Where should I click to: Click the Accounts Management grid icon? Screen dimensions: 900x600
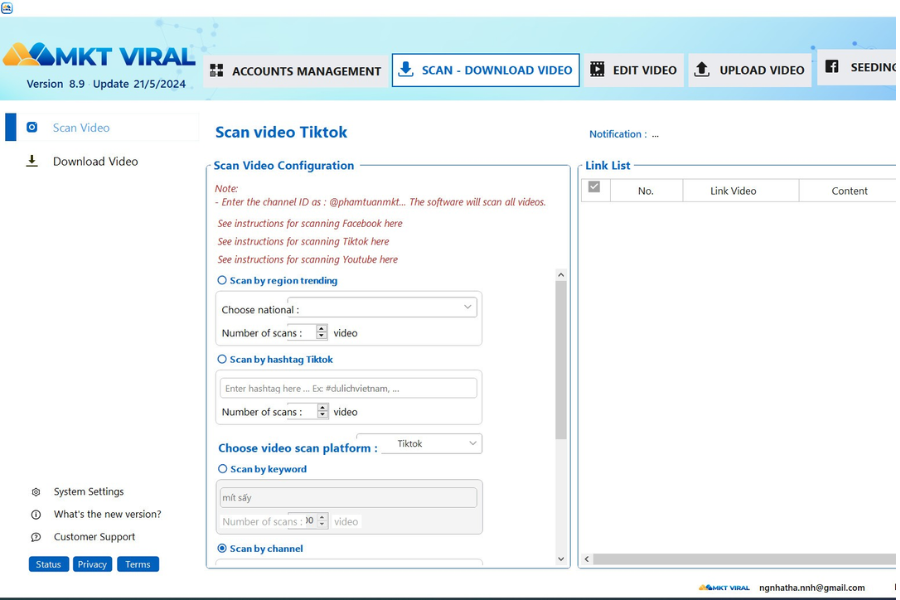click(x=216, y=71)
